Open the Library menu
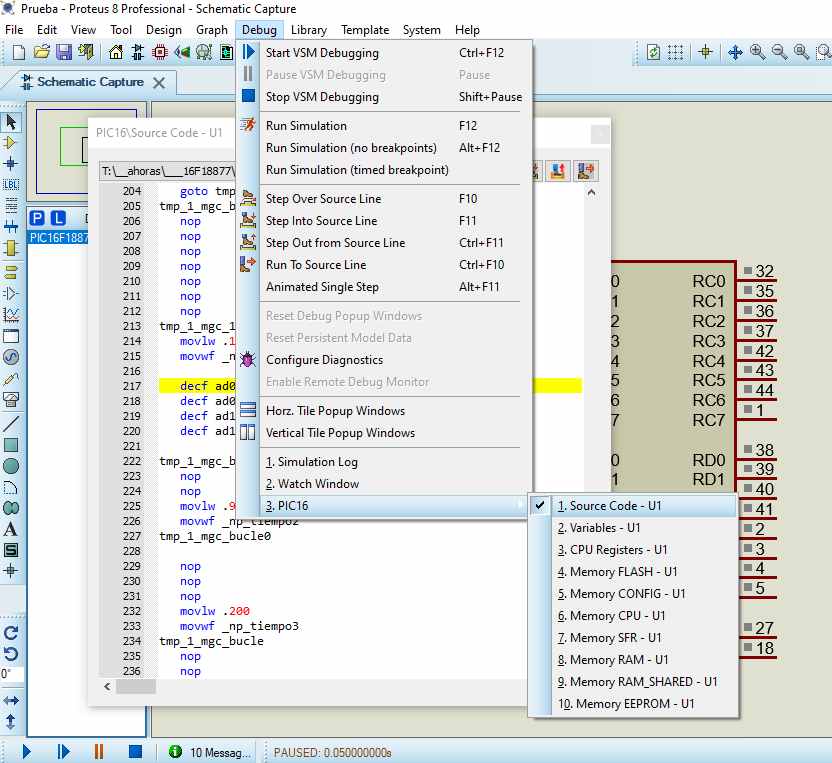This screenshot has width=832, height=763. point(309,30)
